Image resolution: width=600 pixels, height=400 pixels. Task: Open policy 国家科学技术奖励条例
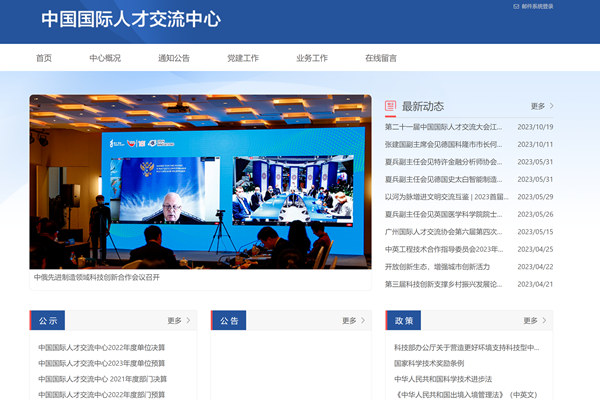click(x=429, y=363)
